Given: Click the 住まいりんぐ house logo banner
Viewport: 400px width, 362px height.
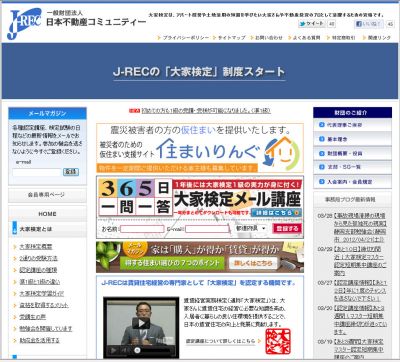Looking at the screenshot, I should point(200,148).
